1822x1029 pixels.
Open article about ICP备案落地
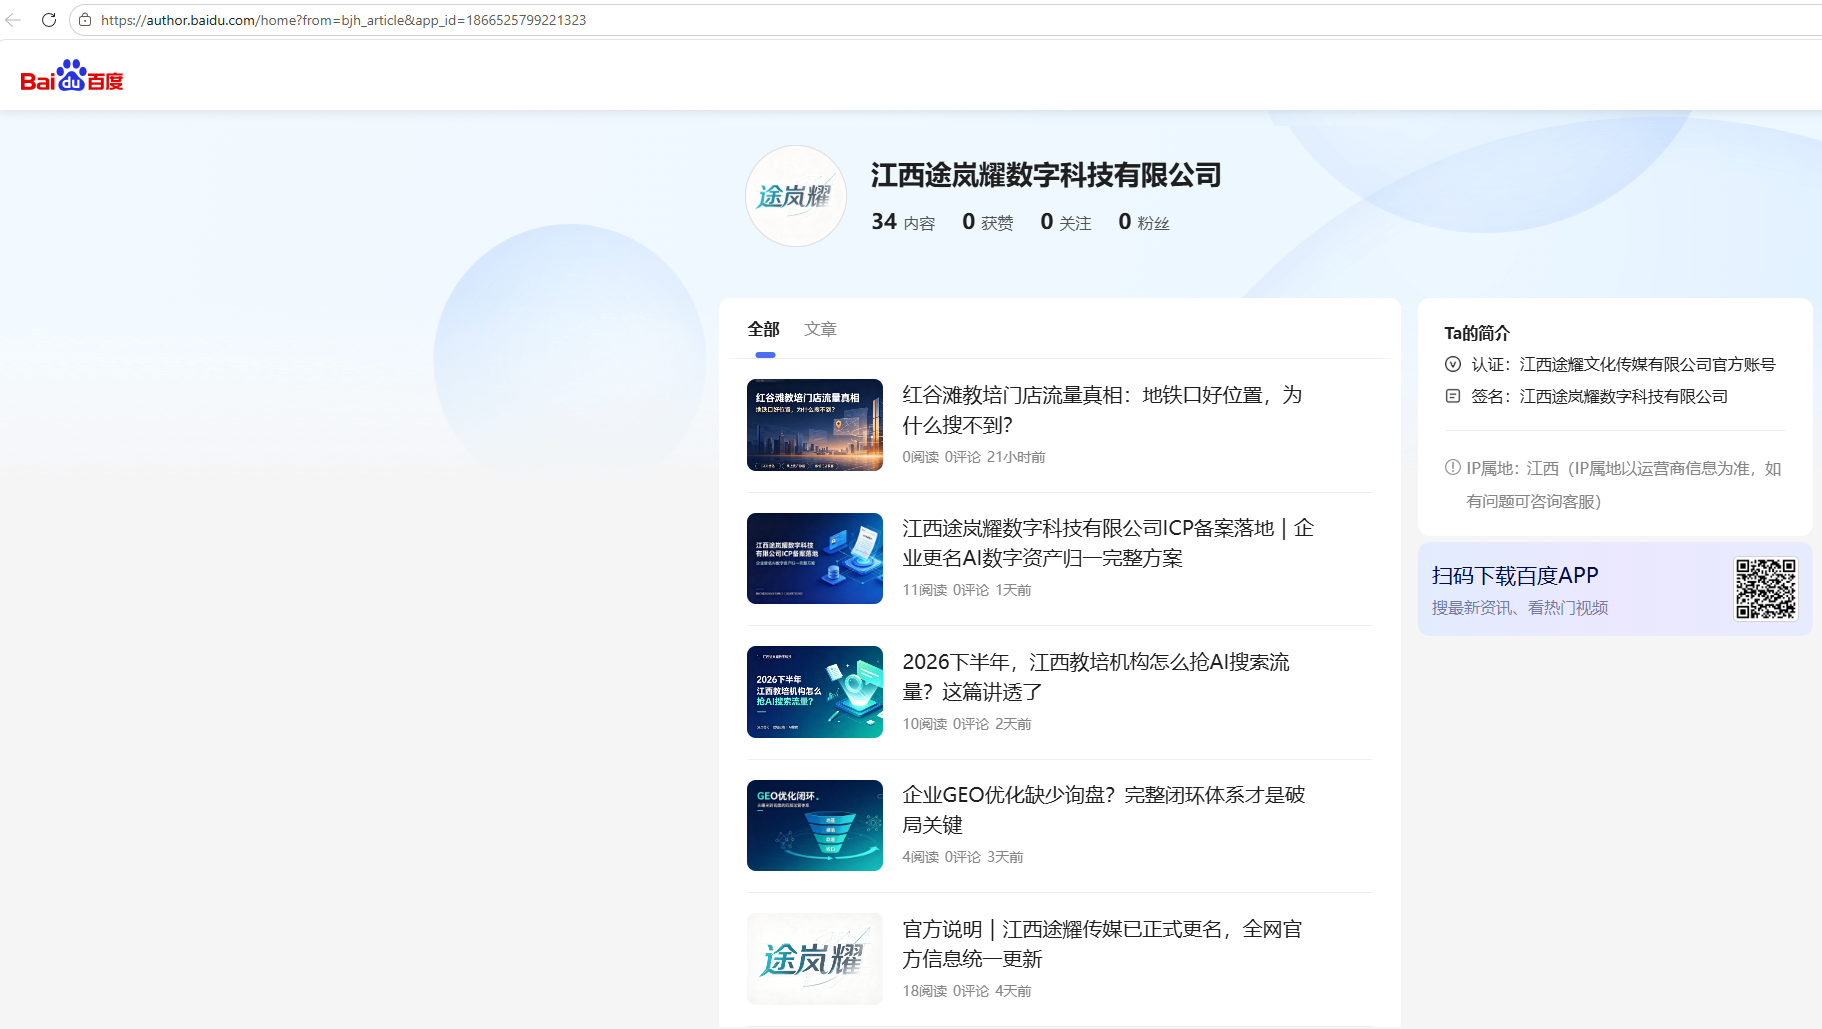[1108, 543]
